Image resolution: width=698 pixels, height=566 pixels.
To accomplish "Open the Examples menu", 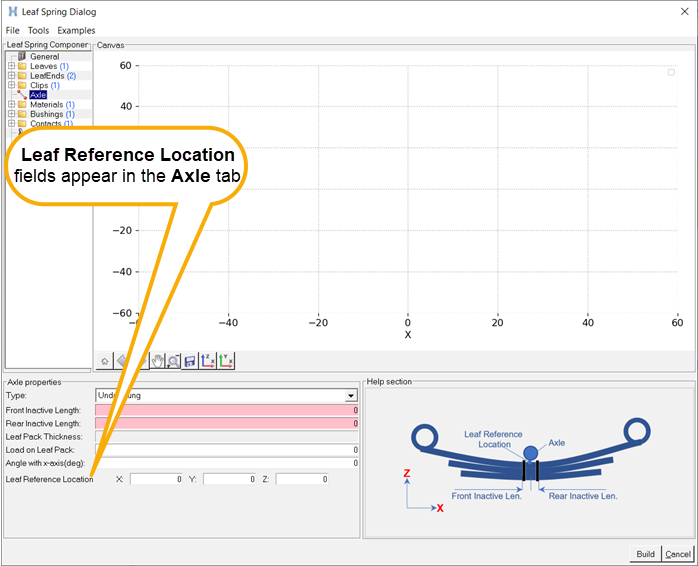I will coord(76,31).
